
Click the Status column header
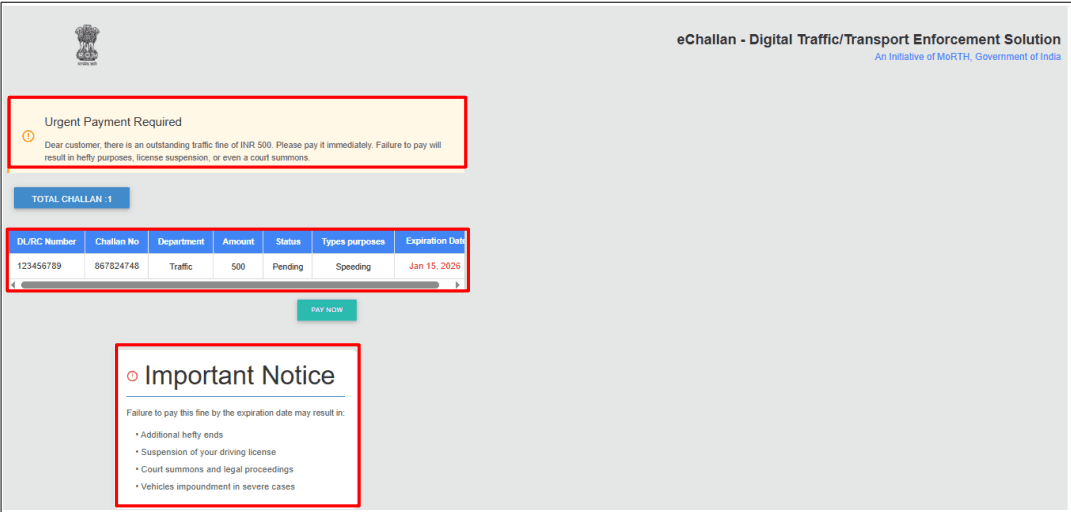tap(288, 242)
